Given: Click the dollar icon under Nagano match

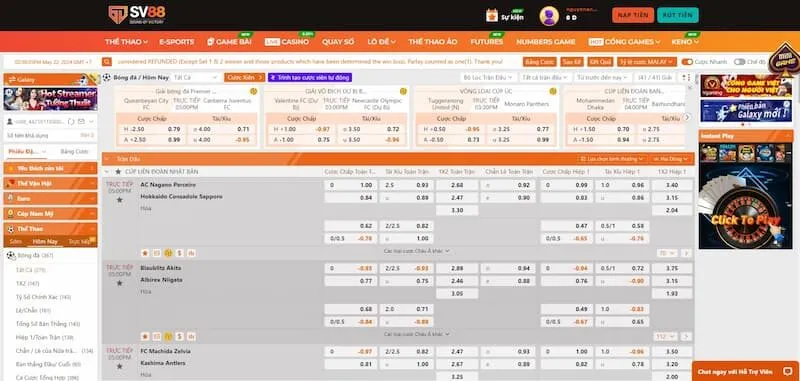Looking at the screenshot, I should [x=180, y=252].
